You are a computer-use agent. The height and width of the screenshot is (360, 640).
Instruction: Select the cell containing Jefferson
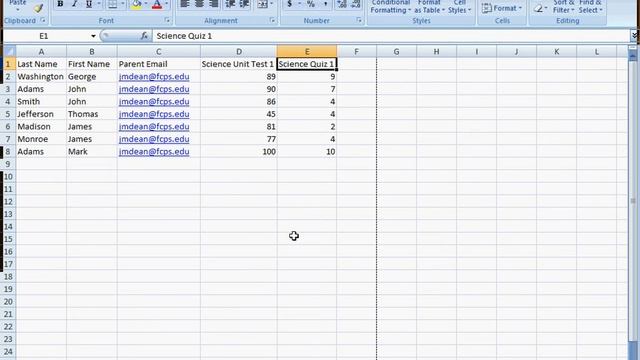point(41,114)
